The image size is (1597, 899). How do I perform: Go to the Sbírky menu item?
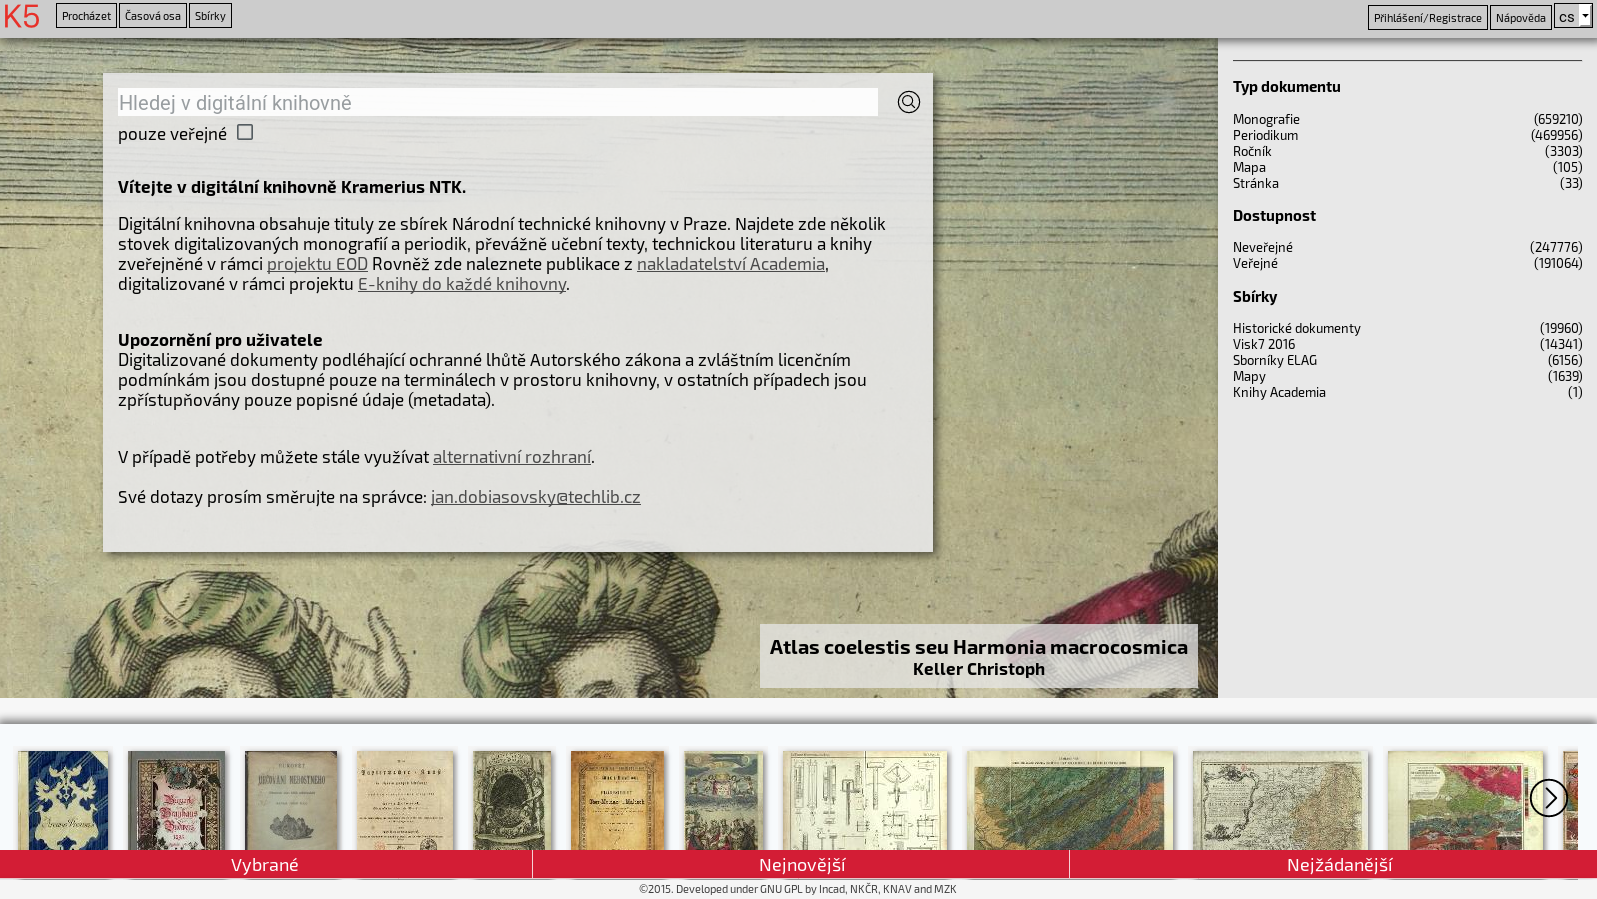pos(210,16)
